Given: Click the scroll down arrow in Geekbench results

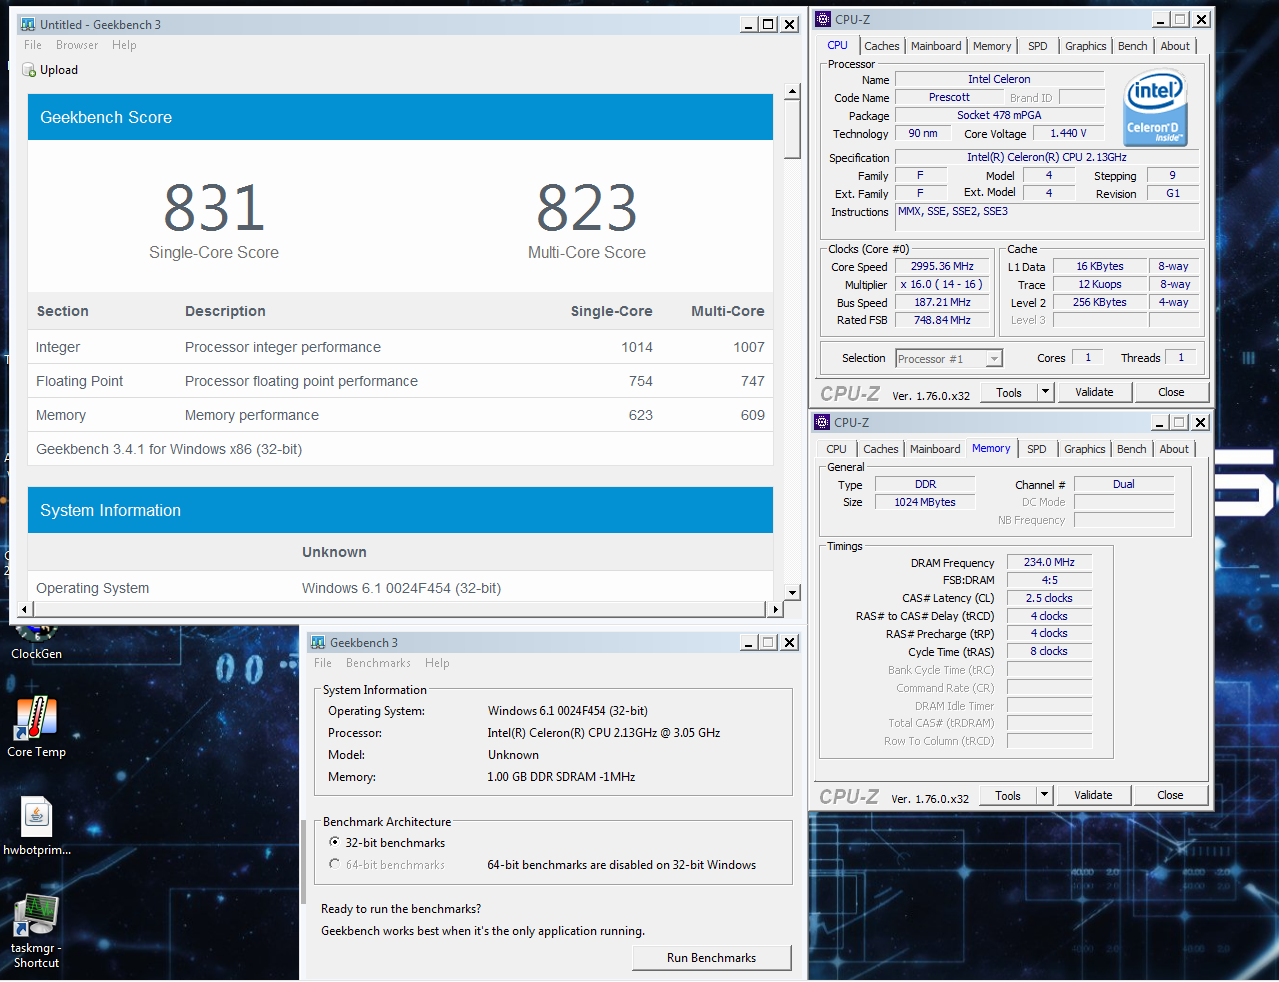Looking at the screenshot, I should coord(792,592).
